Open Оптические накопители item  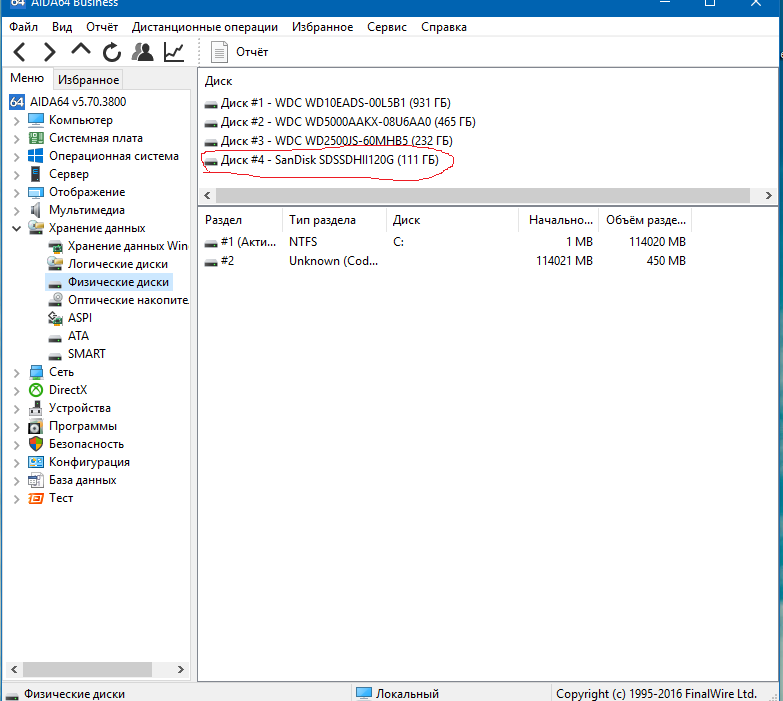(118, 300)
